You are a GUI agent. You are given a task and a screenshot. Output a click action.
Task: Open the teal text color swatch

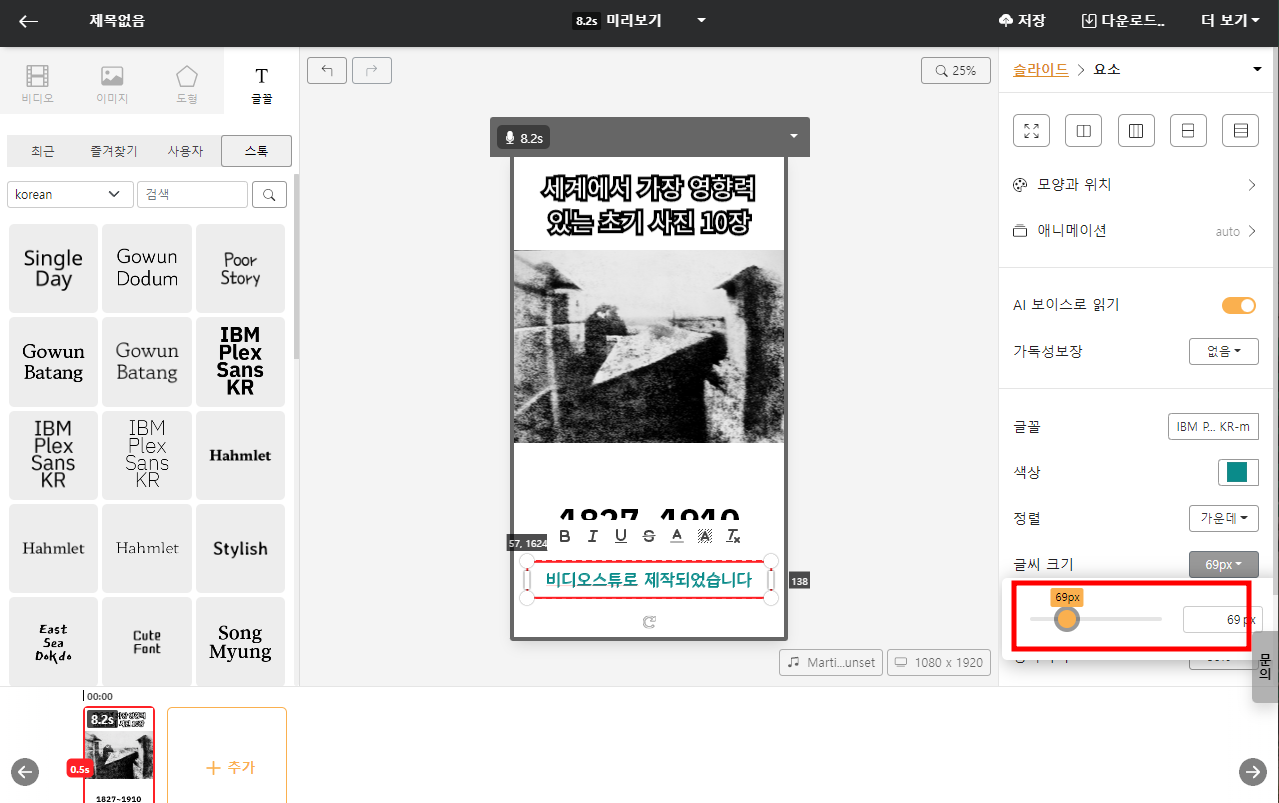click(x=1238, y=472)
